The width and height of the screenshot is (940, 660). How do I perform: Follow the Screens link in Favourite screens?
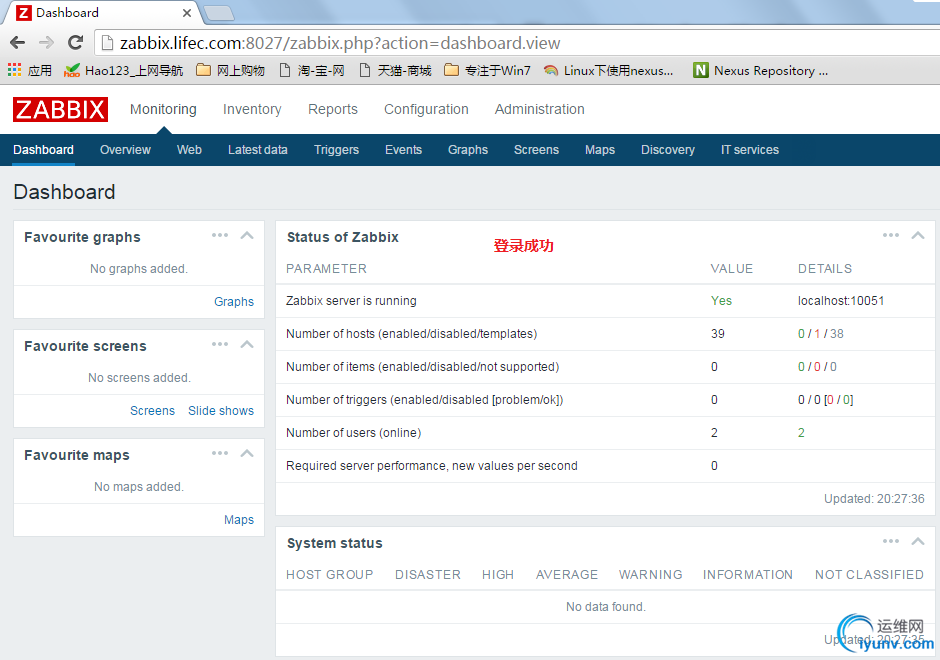pyautogui.click(x=152, y=411)
